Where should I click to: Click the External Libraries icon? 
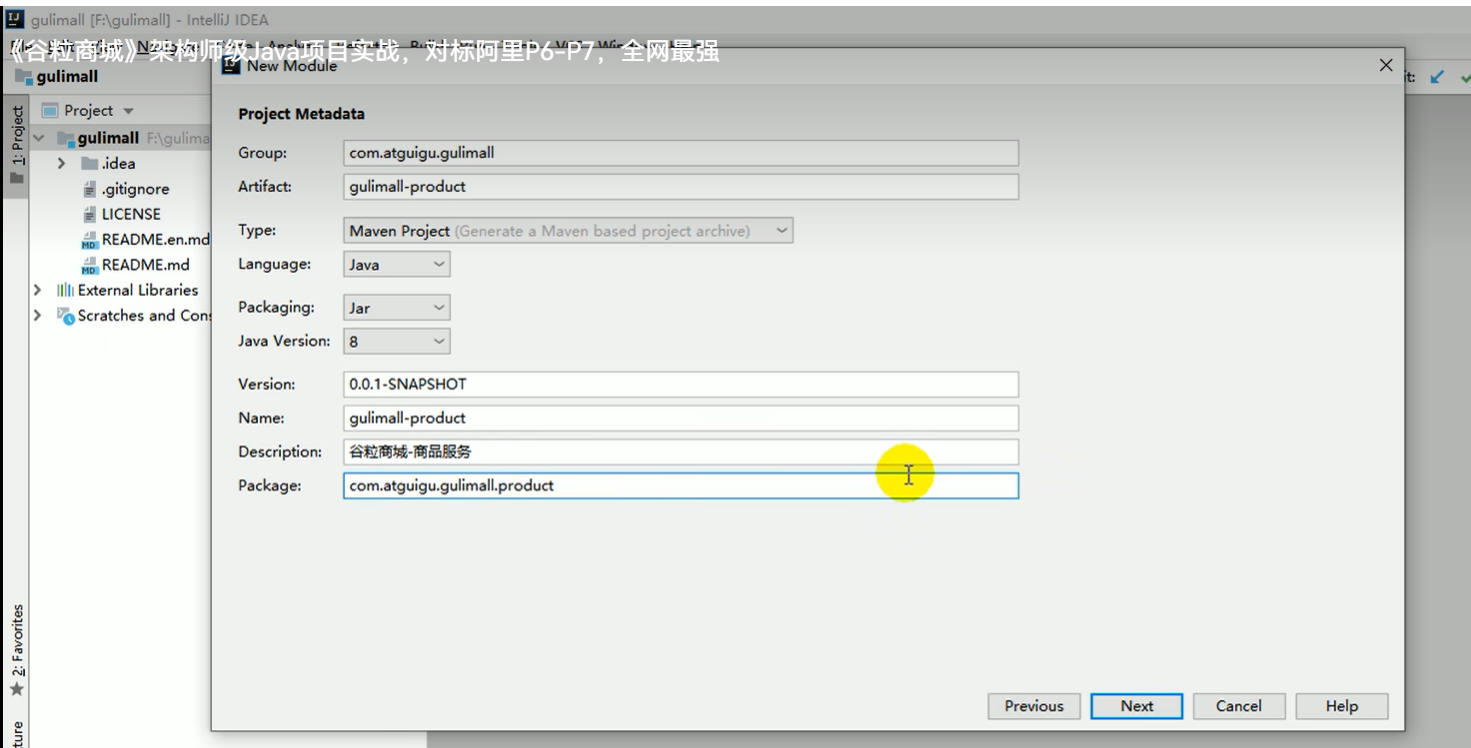point(65,290)
